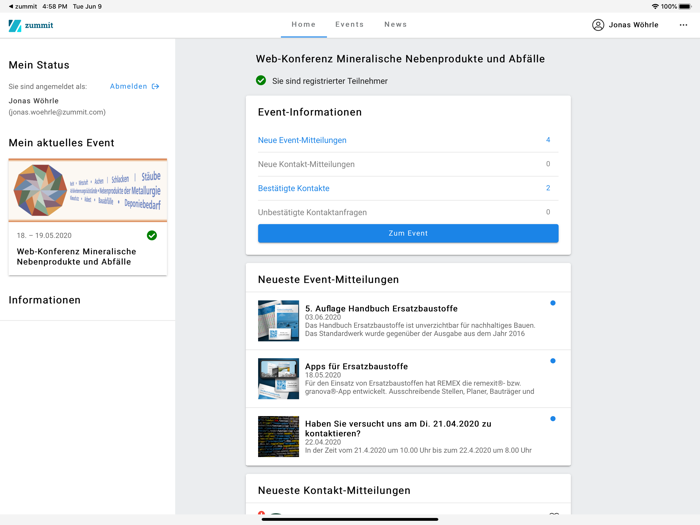Switch to the Events tab

[349, 25]
